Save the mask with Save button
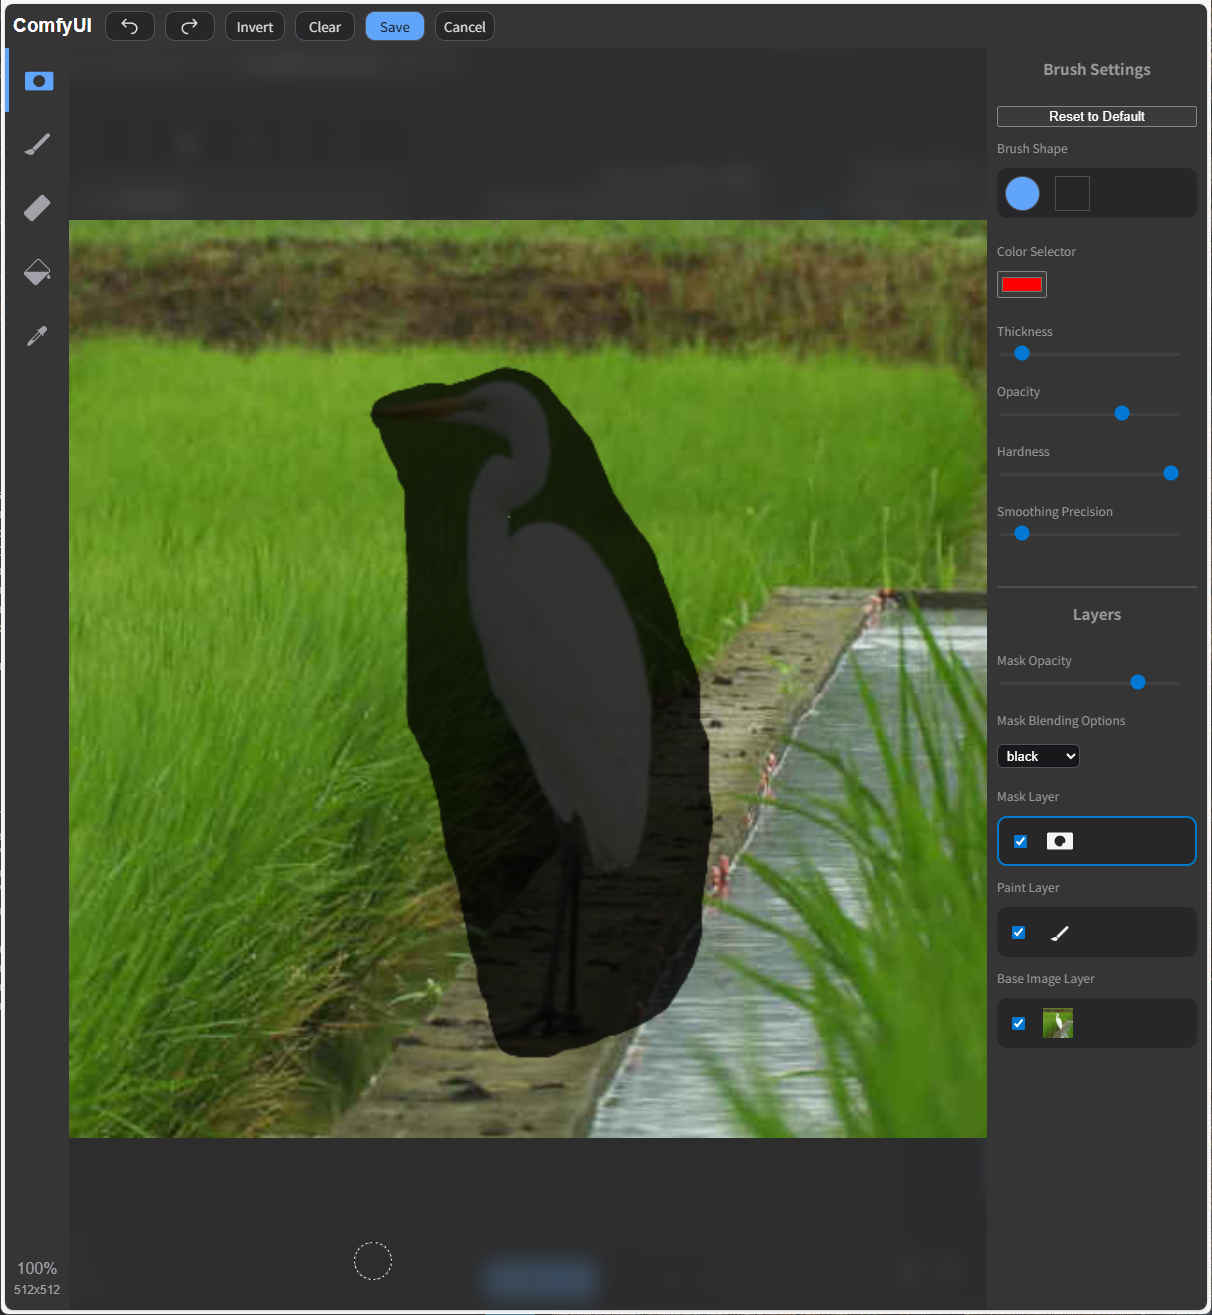This screenshot has width=1212, height=1315. [394, 27]
